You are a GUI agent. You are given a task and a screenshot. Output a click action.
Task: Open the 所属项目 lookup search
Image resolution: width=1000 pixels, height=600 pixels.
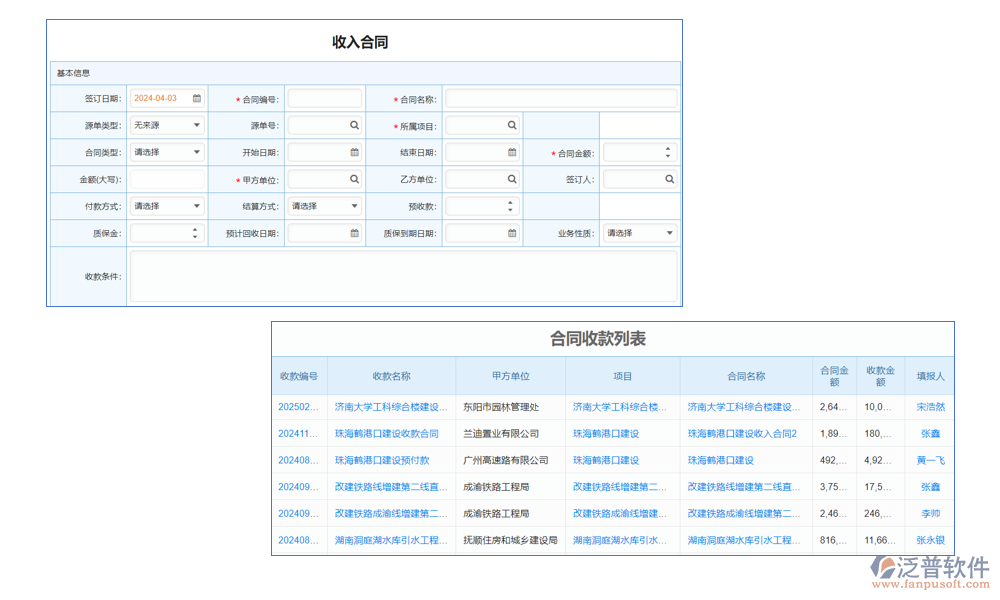tap(510, 125)
